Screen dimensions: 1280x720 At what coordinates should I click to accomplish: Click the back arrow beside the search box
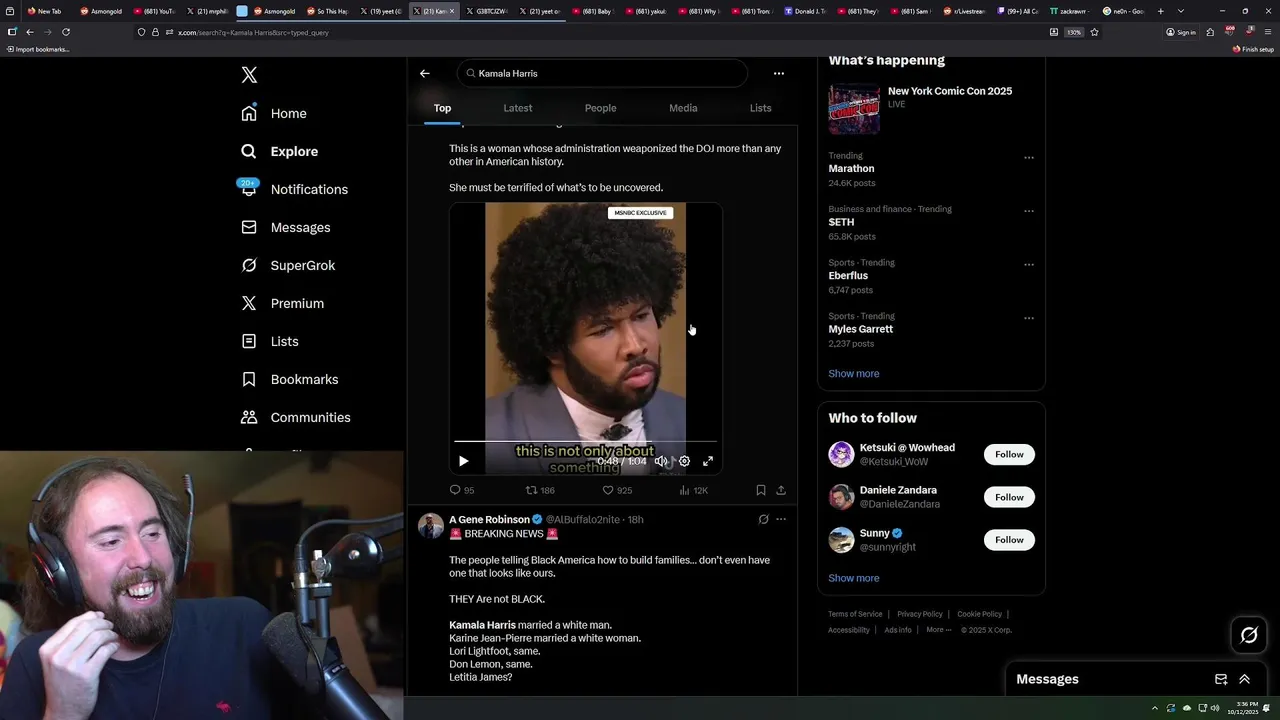425,73
